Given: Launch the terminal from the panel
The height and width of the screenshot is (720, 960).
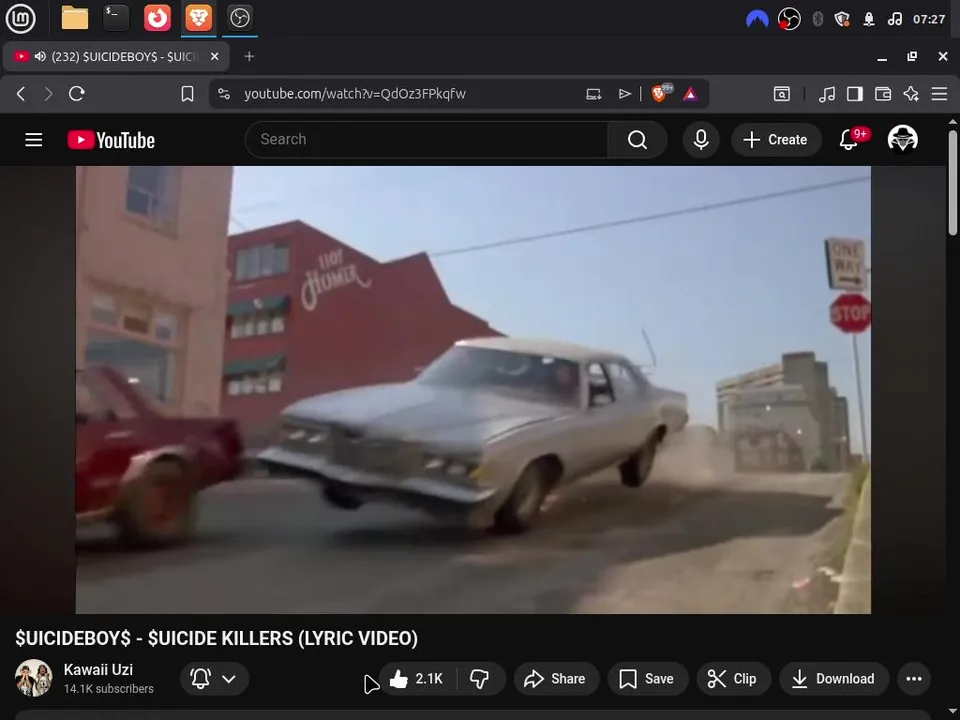Looking at the screenshot, I should click(x=116, y=18).
